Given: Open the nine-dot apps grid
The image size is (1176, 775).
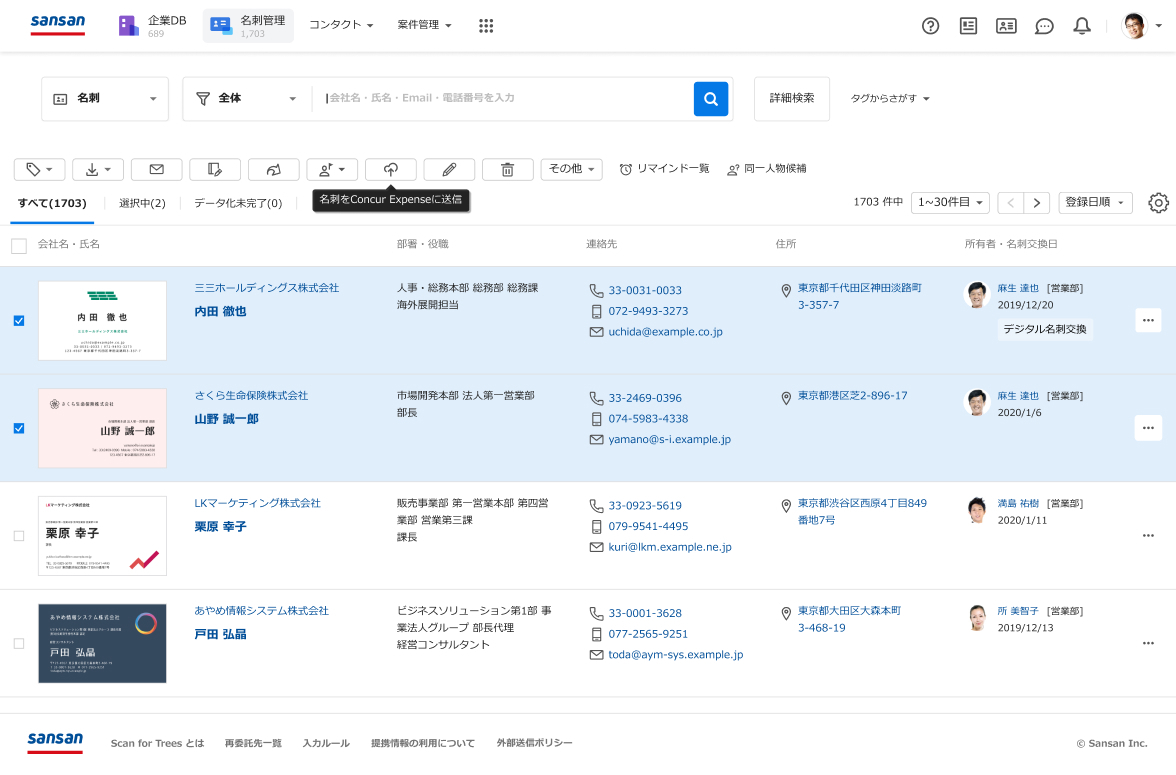Looking at the screenshot, I should coord(486,26).
